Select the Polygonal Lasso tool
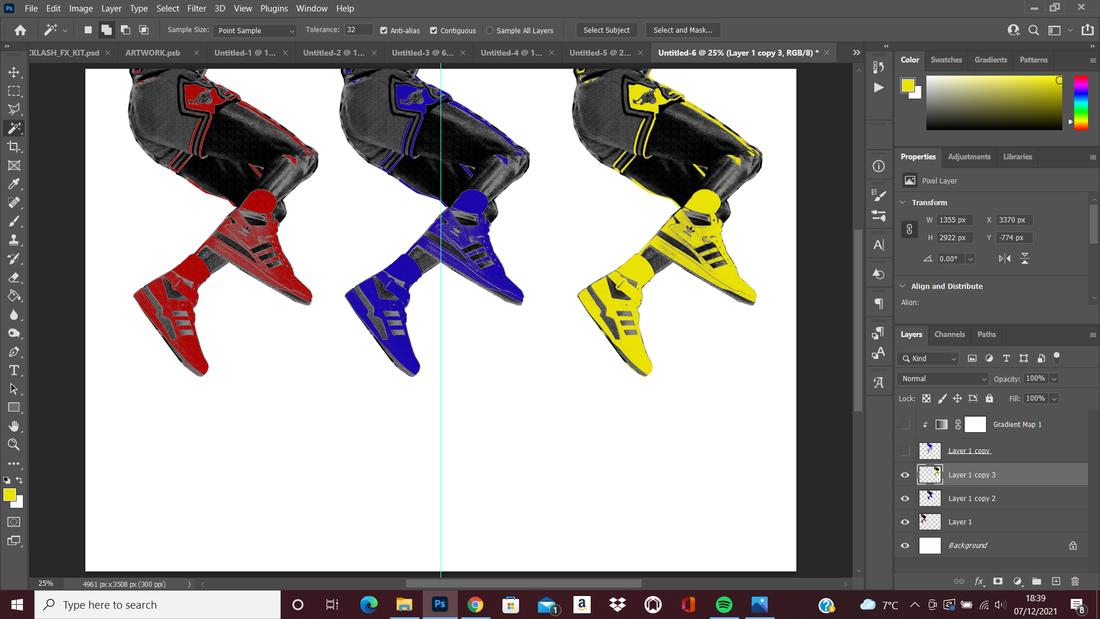 [x=14, y=109]
